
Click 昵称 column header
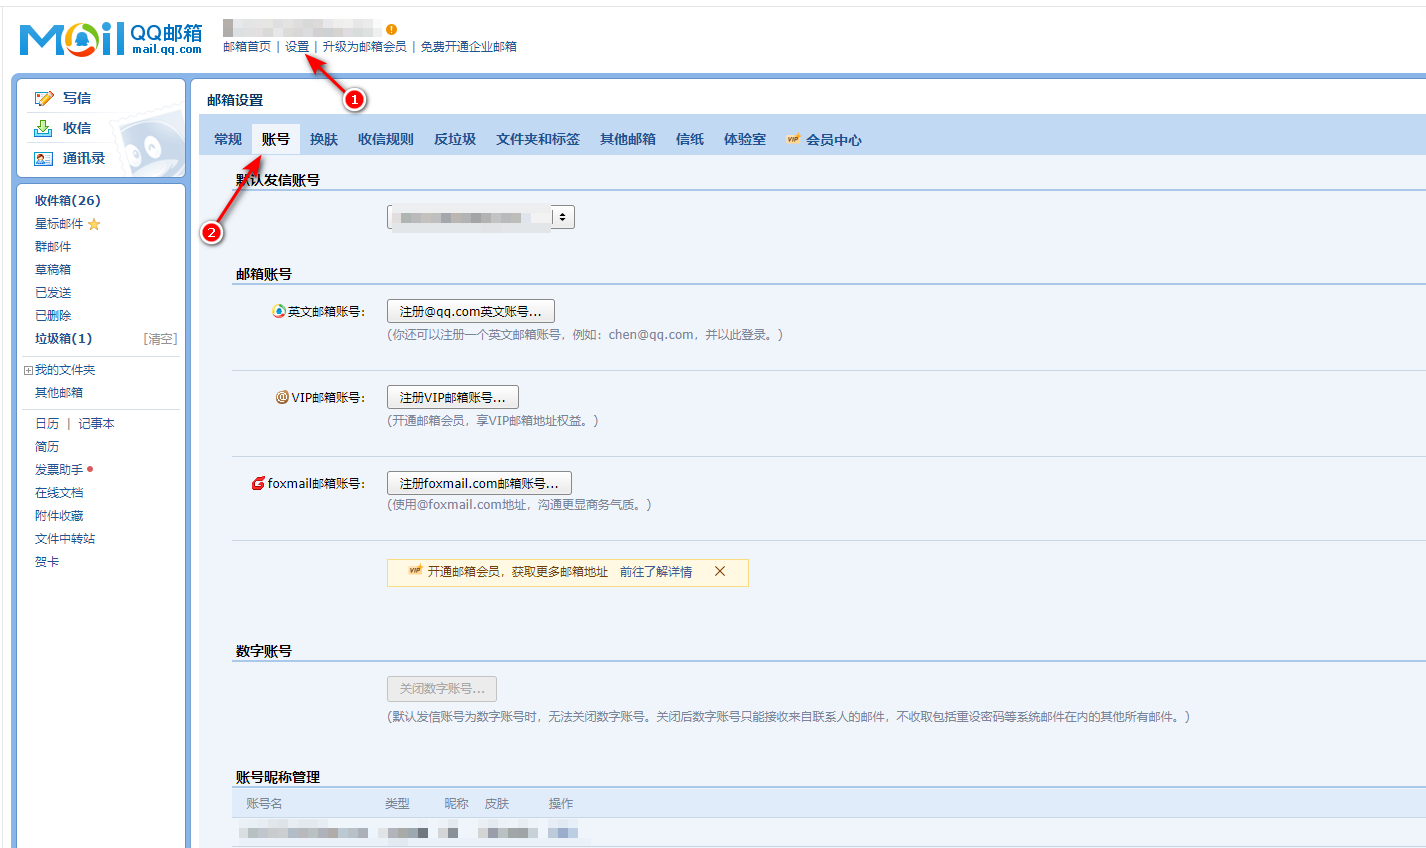tap(456, 804)
